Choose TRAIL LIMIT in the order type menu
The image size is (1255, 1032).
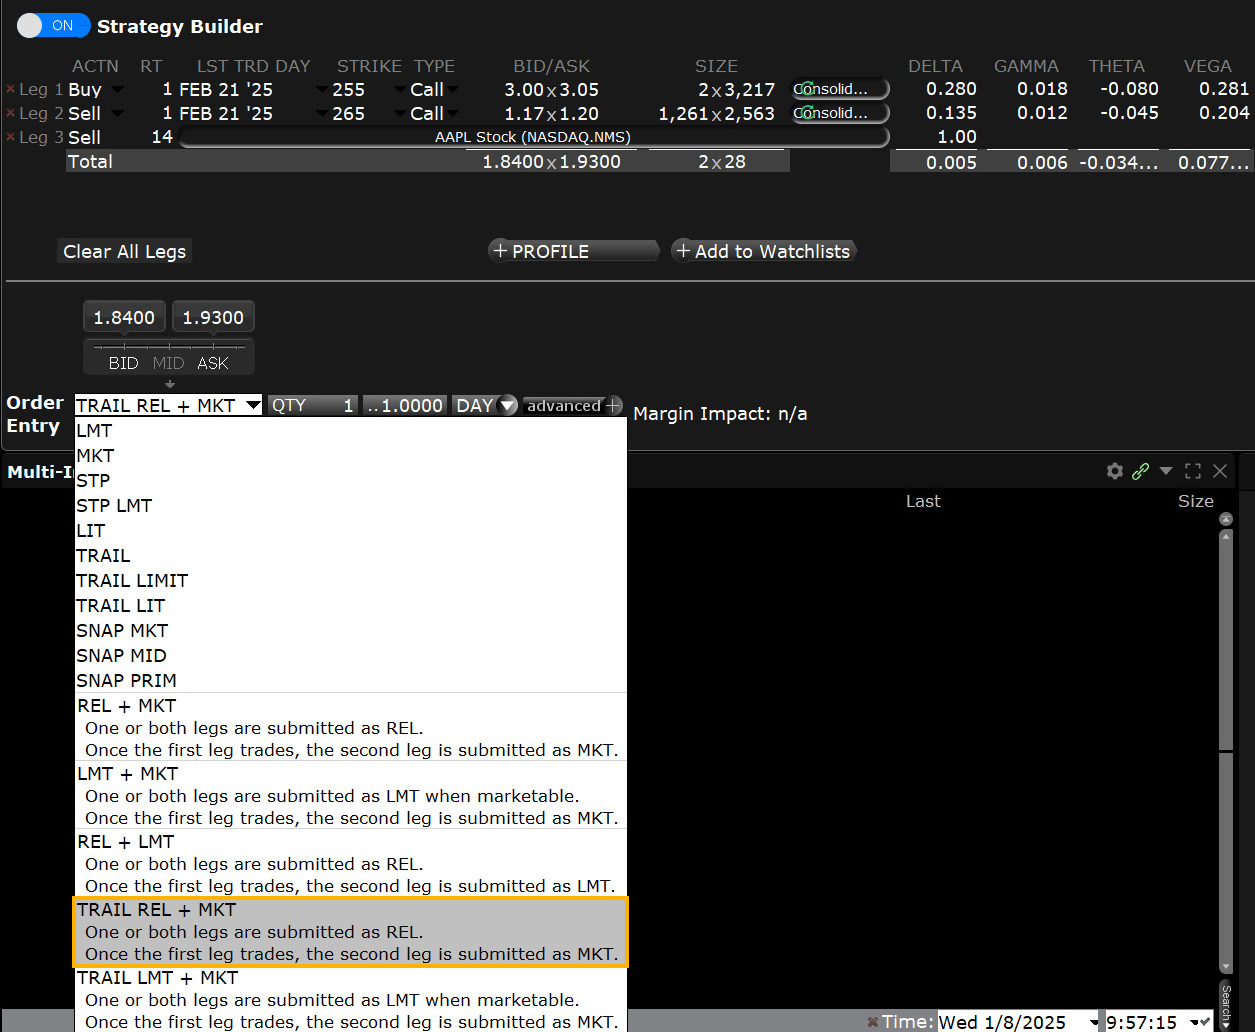point(132,580)
